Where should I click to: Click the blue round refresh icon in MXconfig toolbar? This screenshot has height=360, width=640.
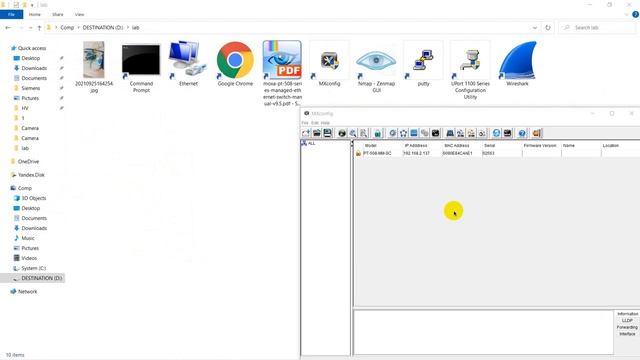[496, 133]
